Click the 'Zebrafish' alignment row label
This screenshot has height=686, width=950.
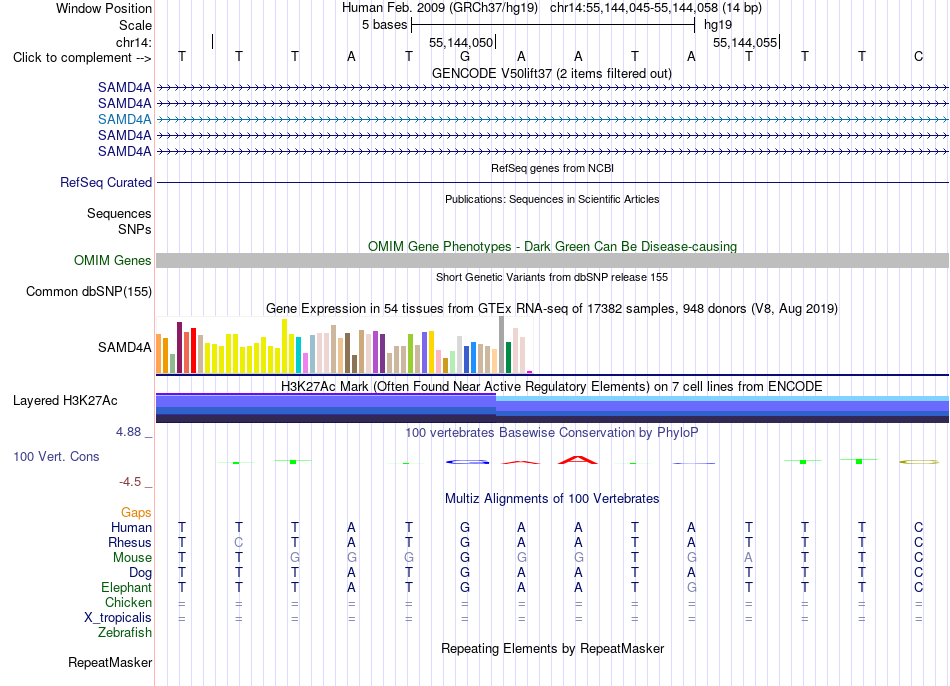pyautogui.click(x=125, y=632)
